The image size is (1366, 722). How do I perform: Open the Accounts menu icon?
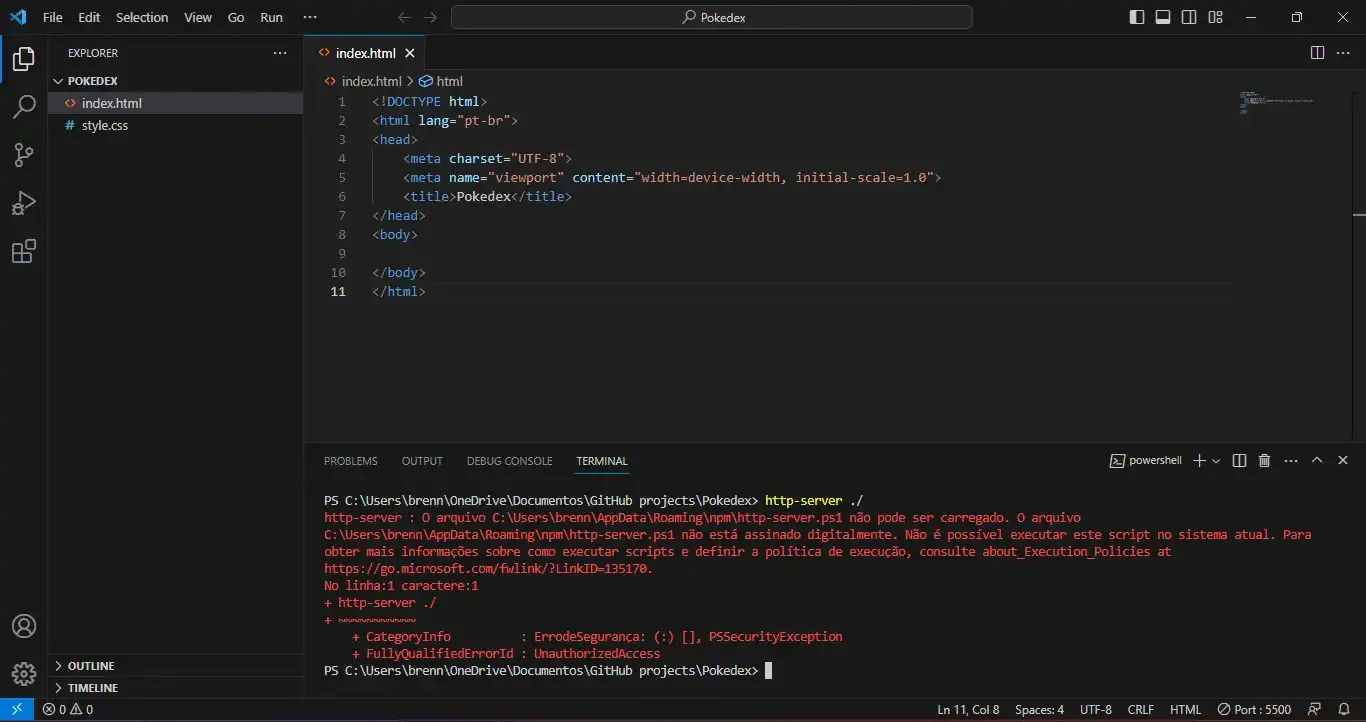(x=23, y=626)
